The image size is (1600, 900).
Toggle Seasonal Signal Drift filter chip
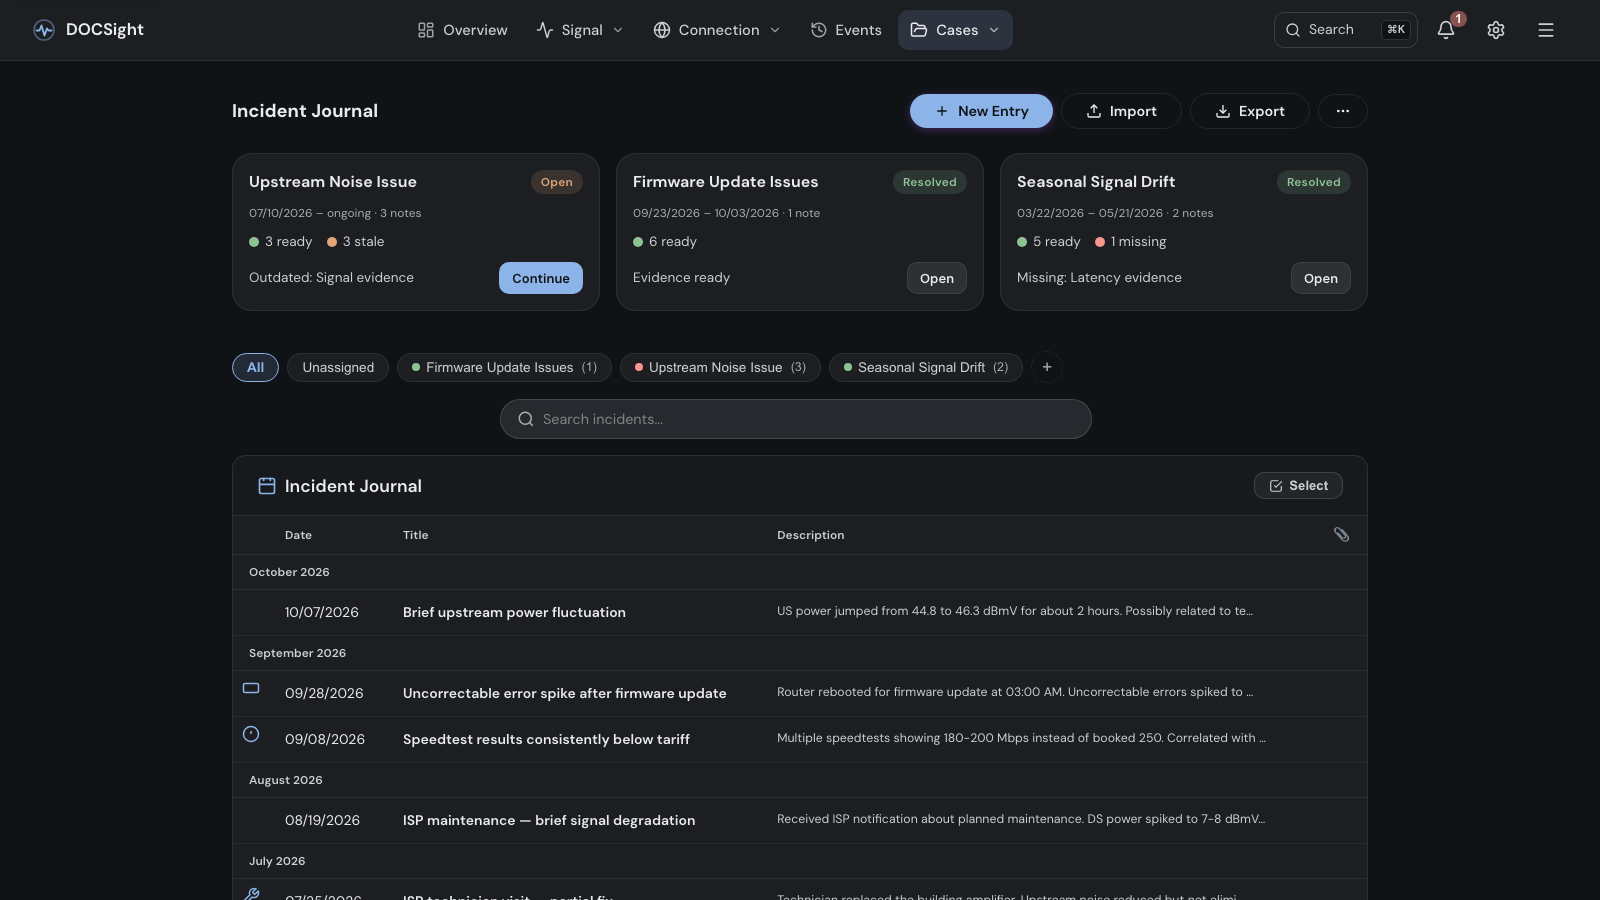click(926, 367)
